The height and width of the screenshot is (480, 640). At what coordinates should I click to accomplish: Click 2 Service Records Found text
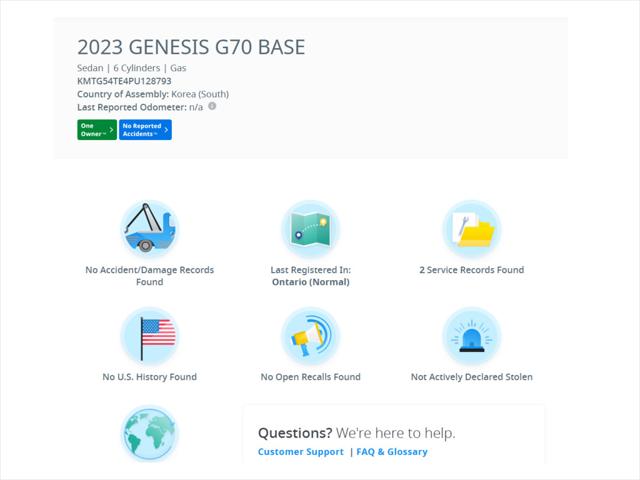pos(471,270)
